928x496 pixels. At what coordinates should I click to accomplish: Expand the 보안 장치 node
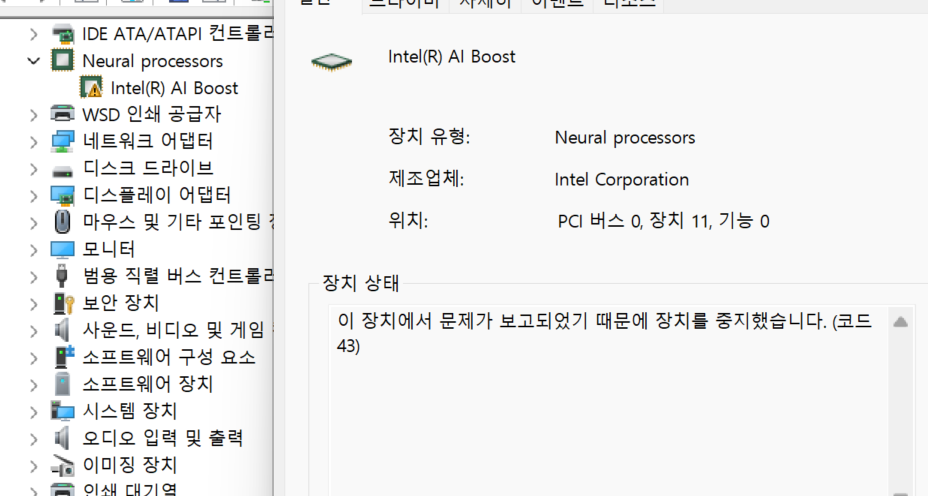(x=34, y=304)
